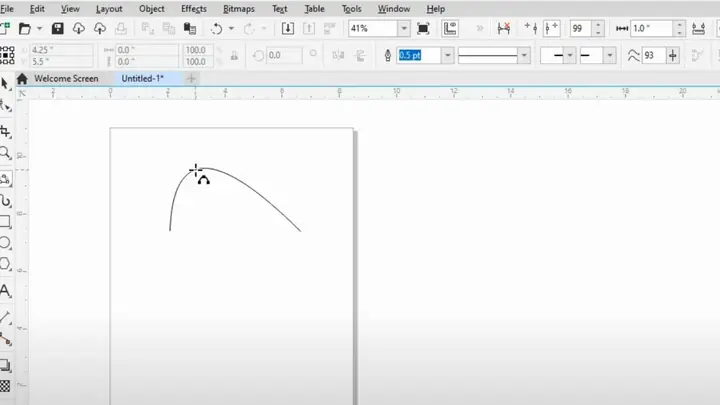Toggle the lock ratio padlock
This screenshot has width=720, height=405.
234,56
